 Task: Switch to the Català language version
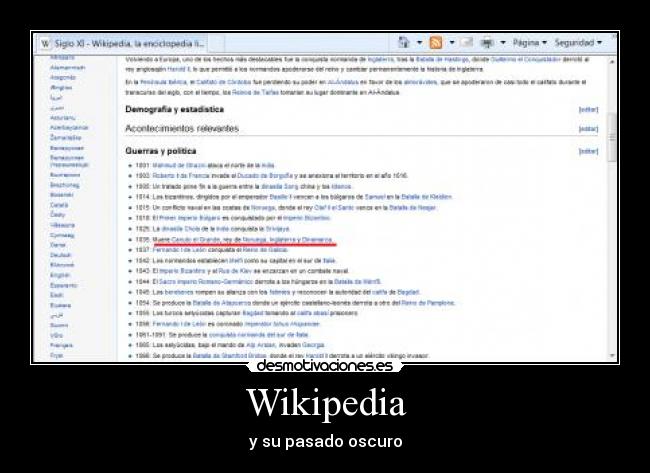[59, 205]
